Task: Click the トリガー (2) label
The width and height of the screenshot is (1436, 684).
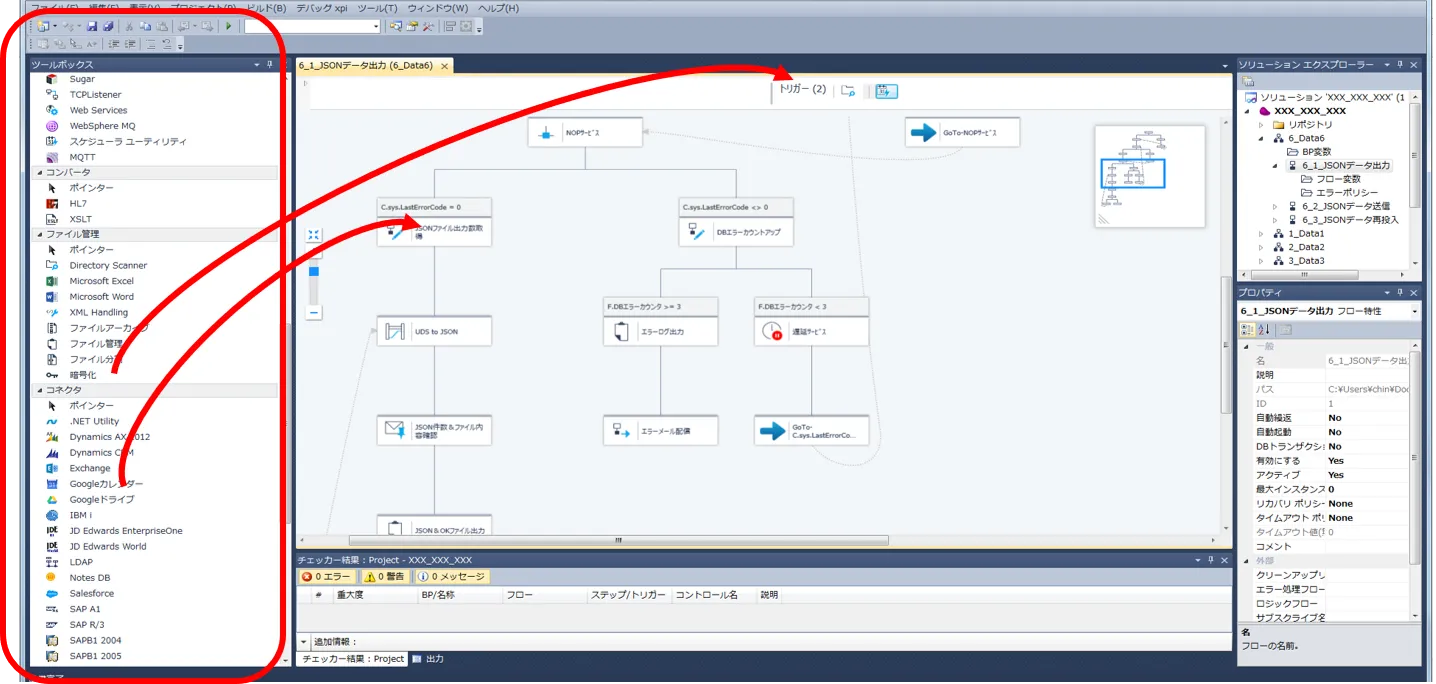Action: coord(802,89)
